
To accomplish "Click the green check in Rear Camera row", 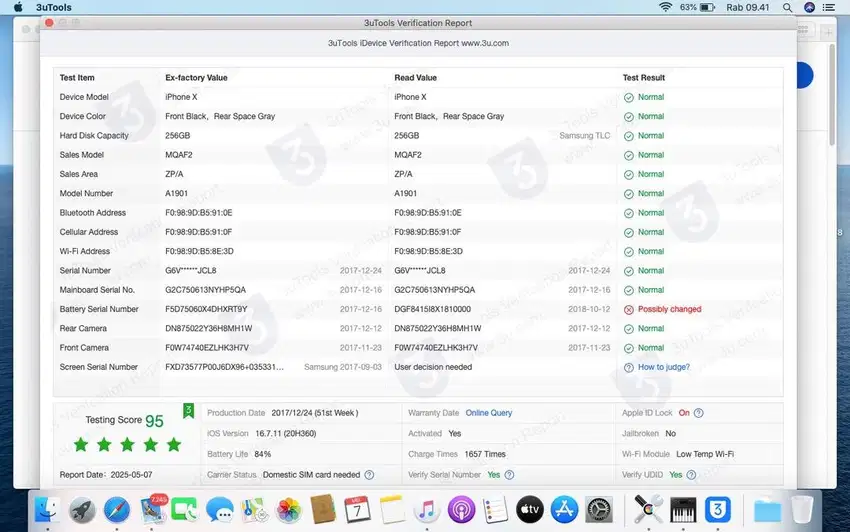I will pos(629,329).
